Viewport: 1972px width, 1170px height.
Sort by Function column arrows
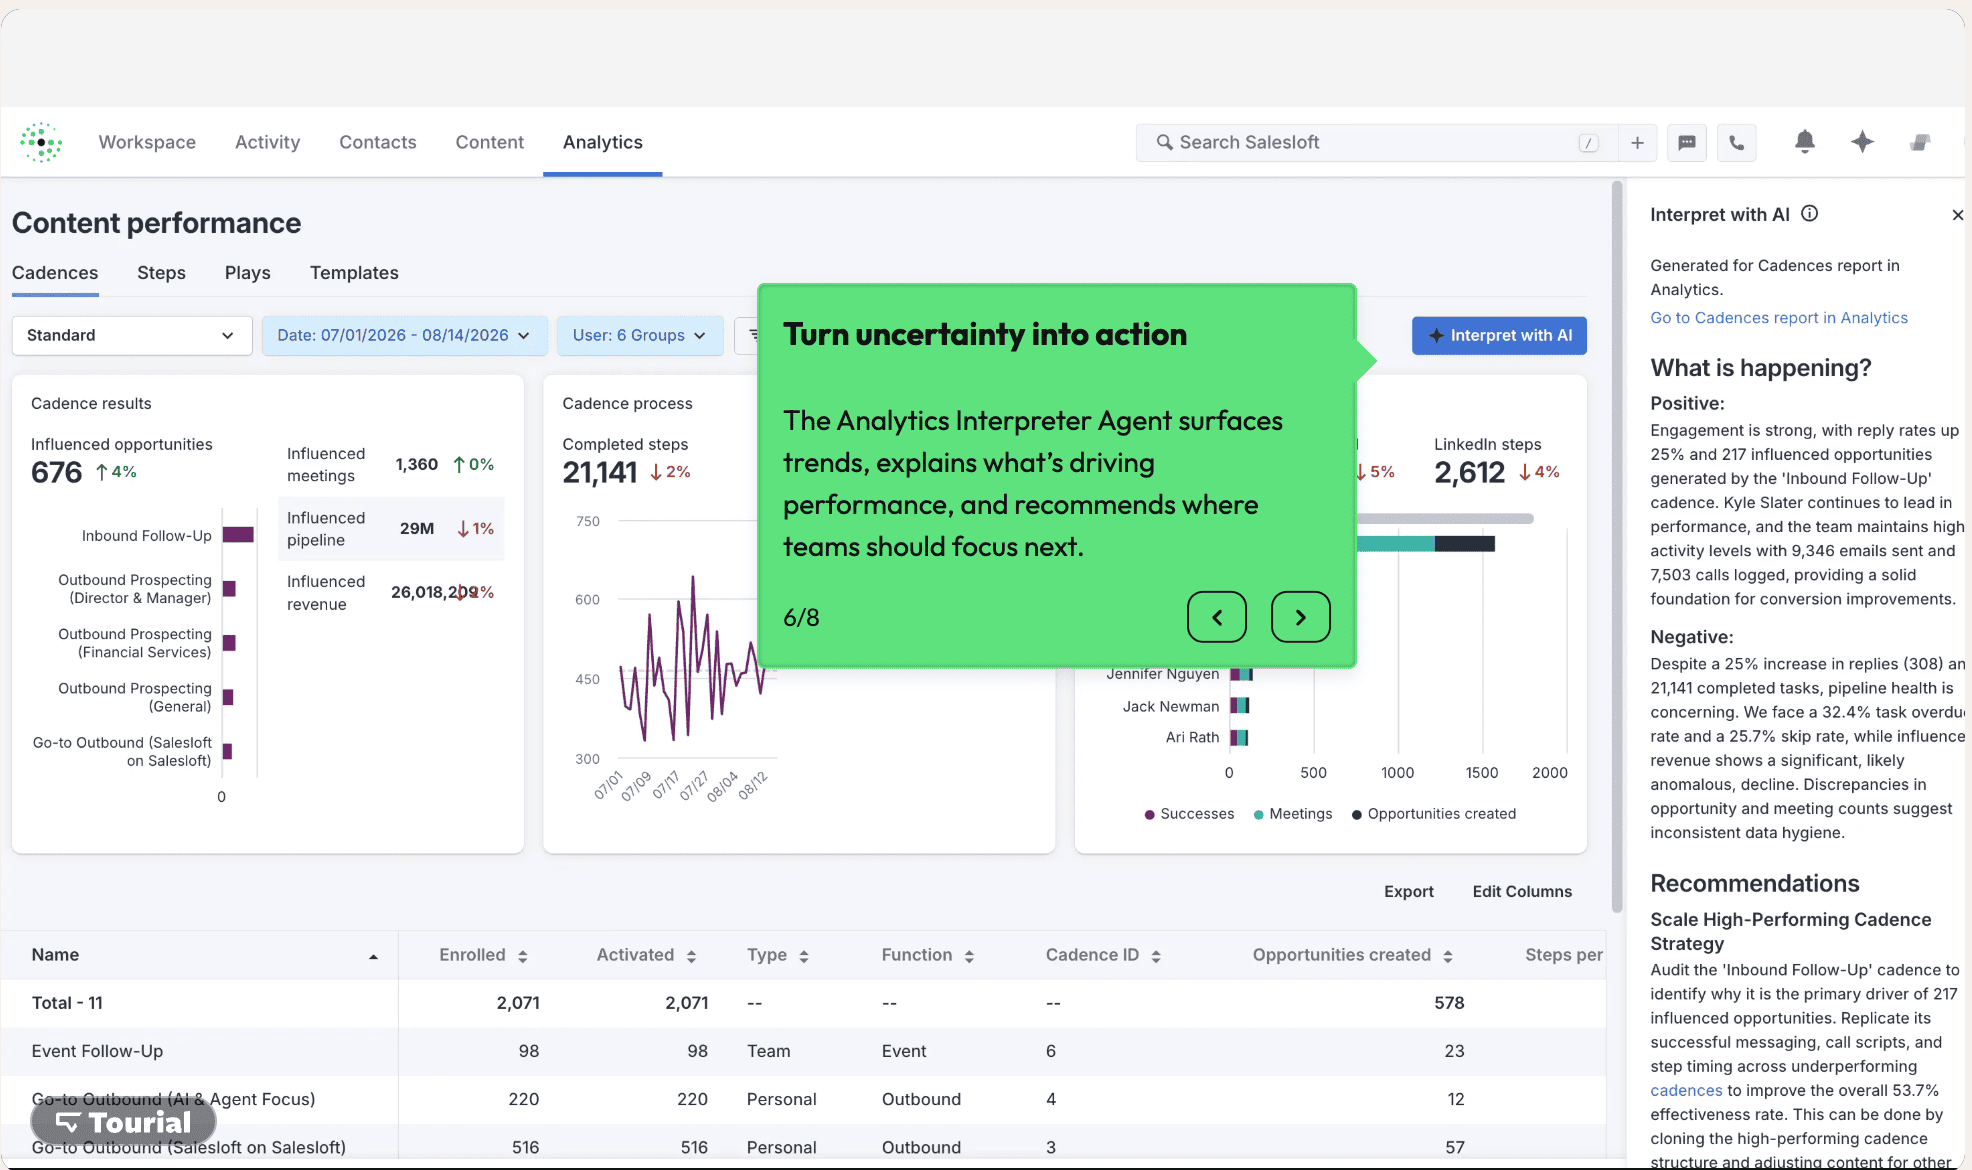969,956
